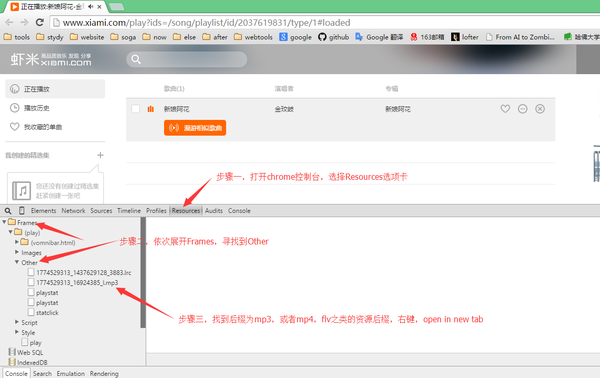This screenshot has width=600, height=378.
Task: Open the From AI to Zombi... bookmark
Action: point(520,37)
